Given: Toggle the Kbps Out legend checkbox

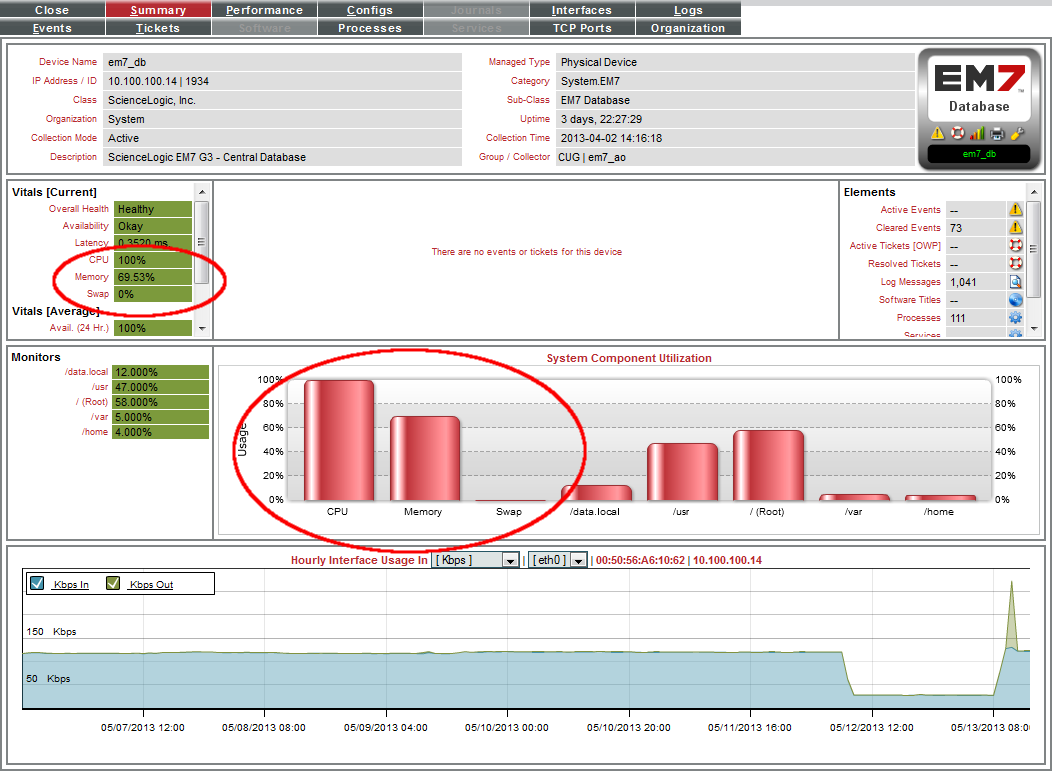Looking at the screenshot, I should click(x=113, y=583).
